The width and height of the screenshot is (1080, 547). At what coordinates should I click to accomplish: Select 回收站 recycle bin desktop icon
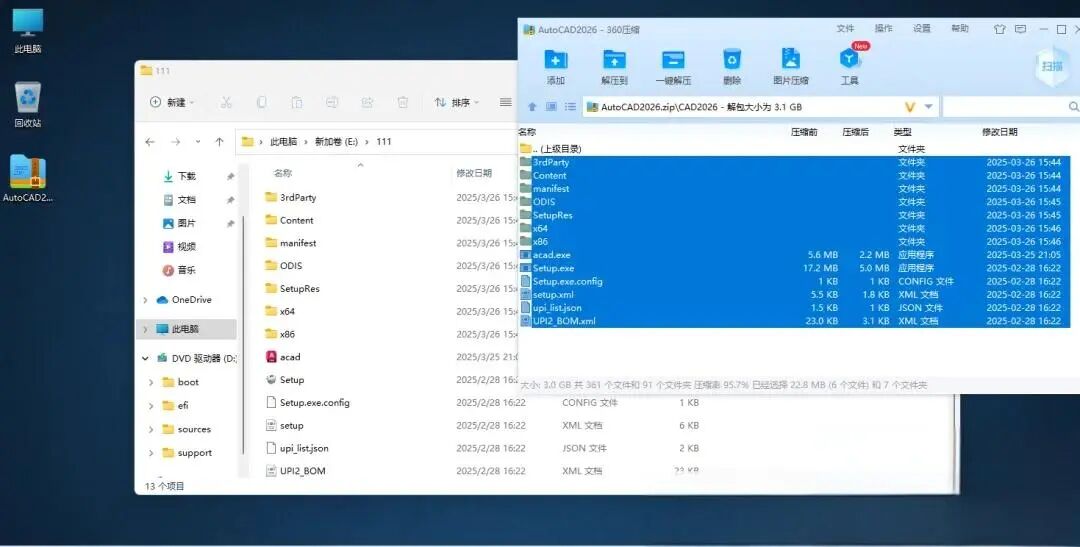(28, 105)
